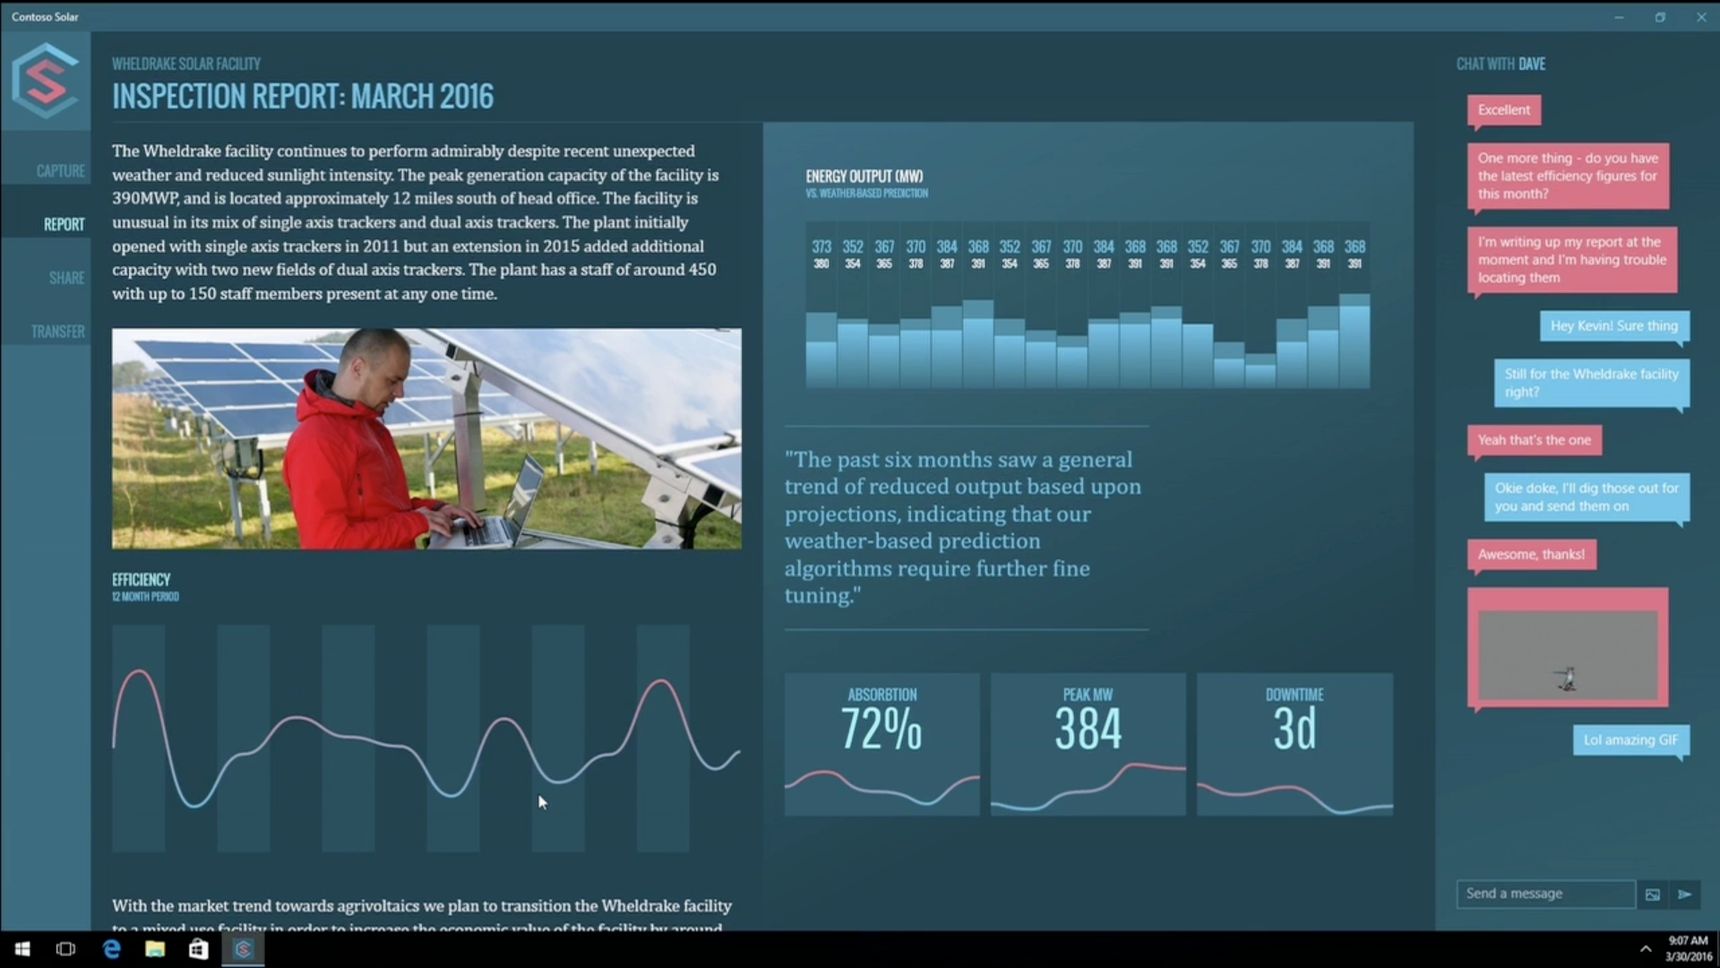
Task: Click the send message arrow icon
Action: click(1685, 894)
